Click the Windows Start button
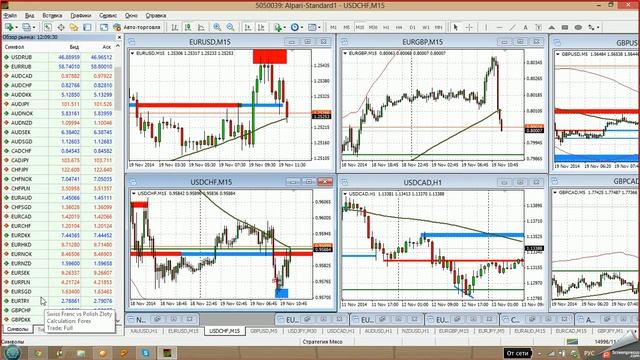The image size is (640, 360). 12,353
